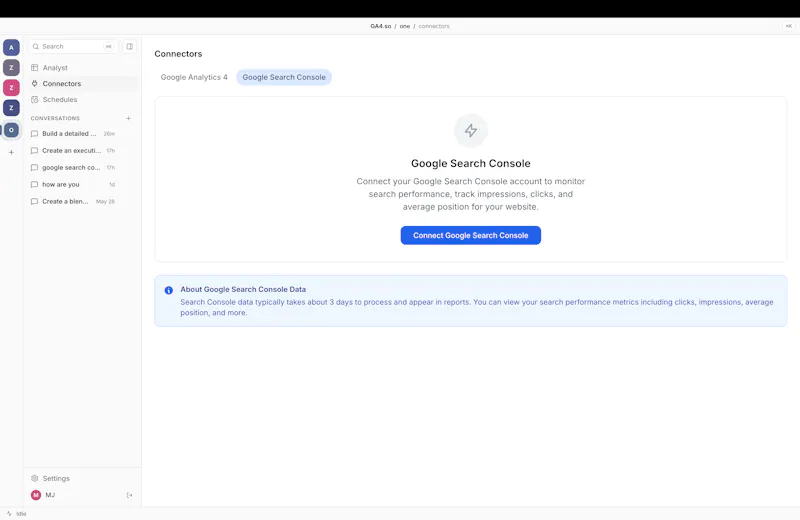Click the search field in sidebar
The width and height of the screenshot is (800, 520).
tap(73, 46)
